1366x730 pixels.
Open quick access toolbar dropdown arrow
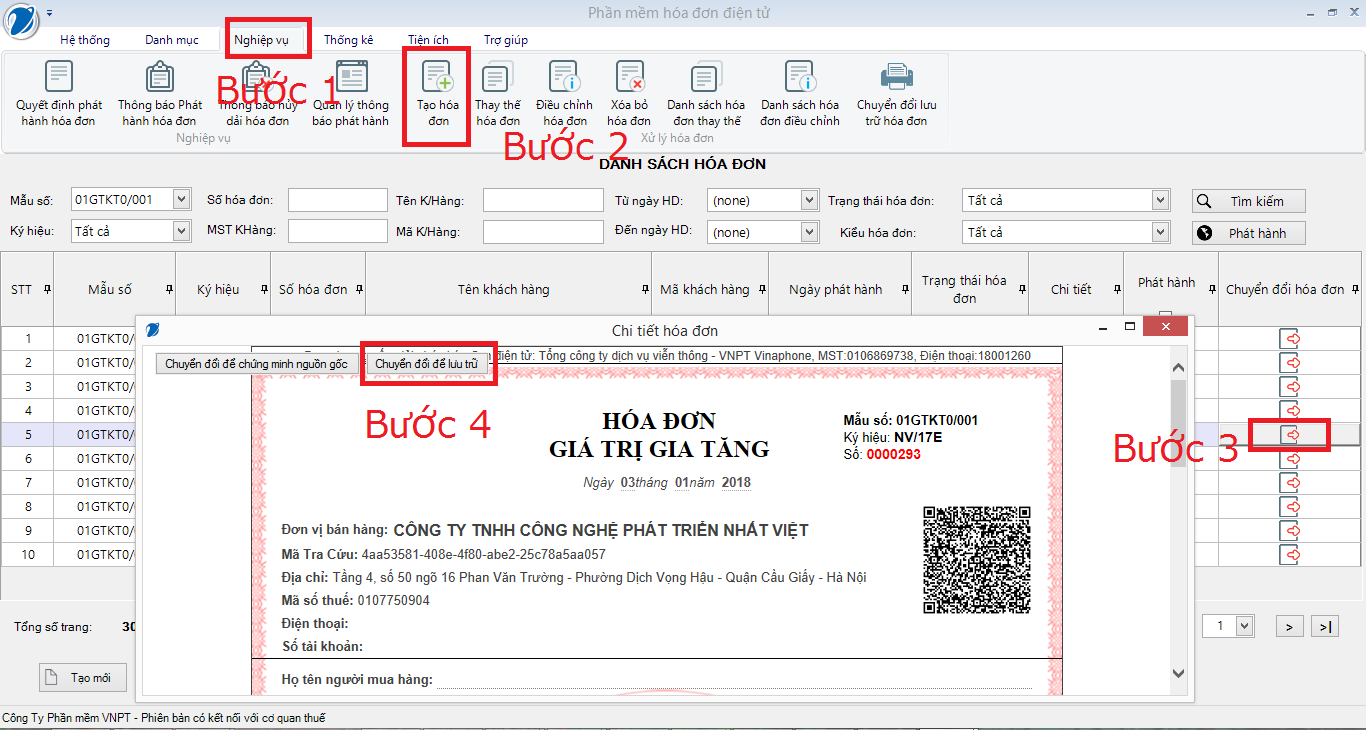point(50,13)
